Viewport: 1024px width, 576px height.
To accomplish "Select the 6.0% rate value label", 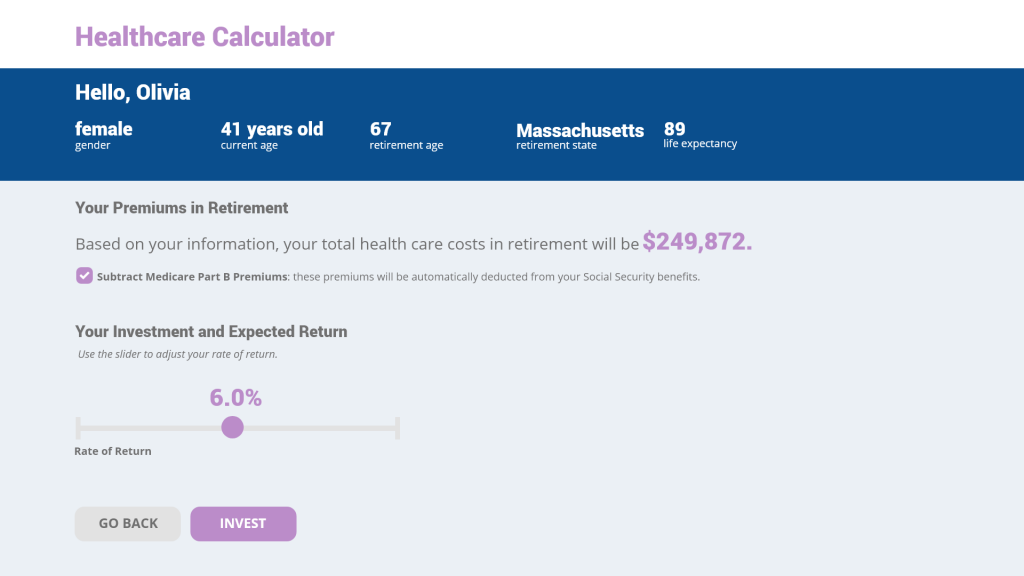I will (x=236, y=397).
